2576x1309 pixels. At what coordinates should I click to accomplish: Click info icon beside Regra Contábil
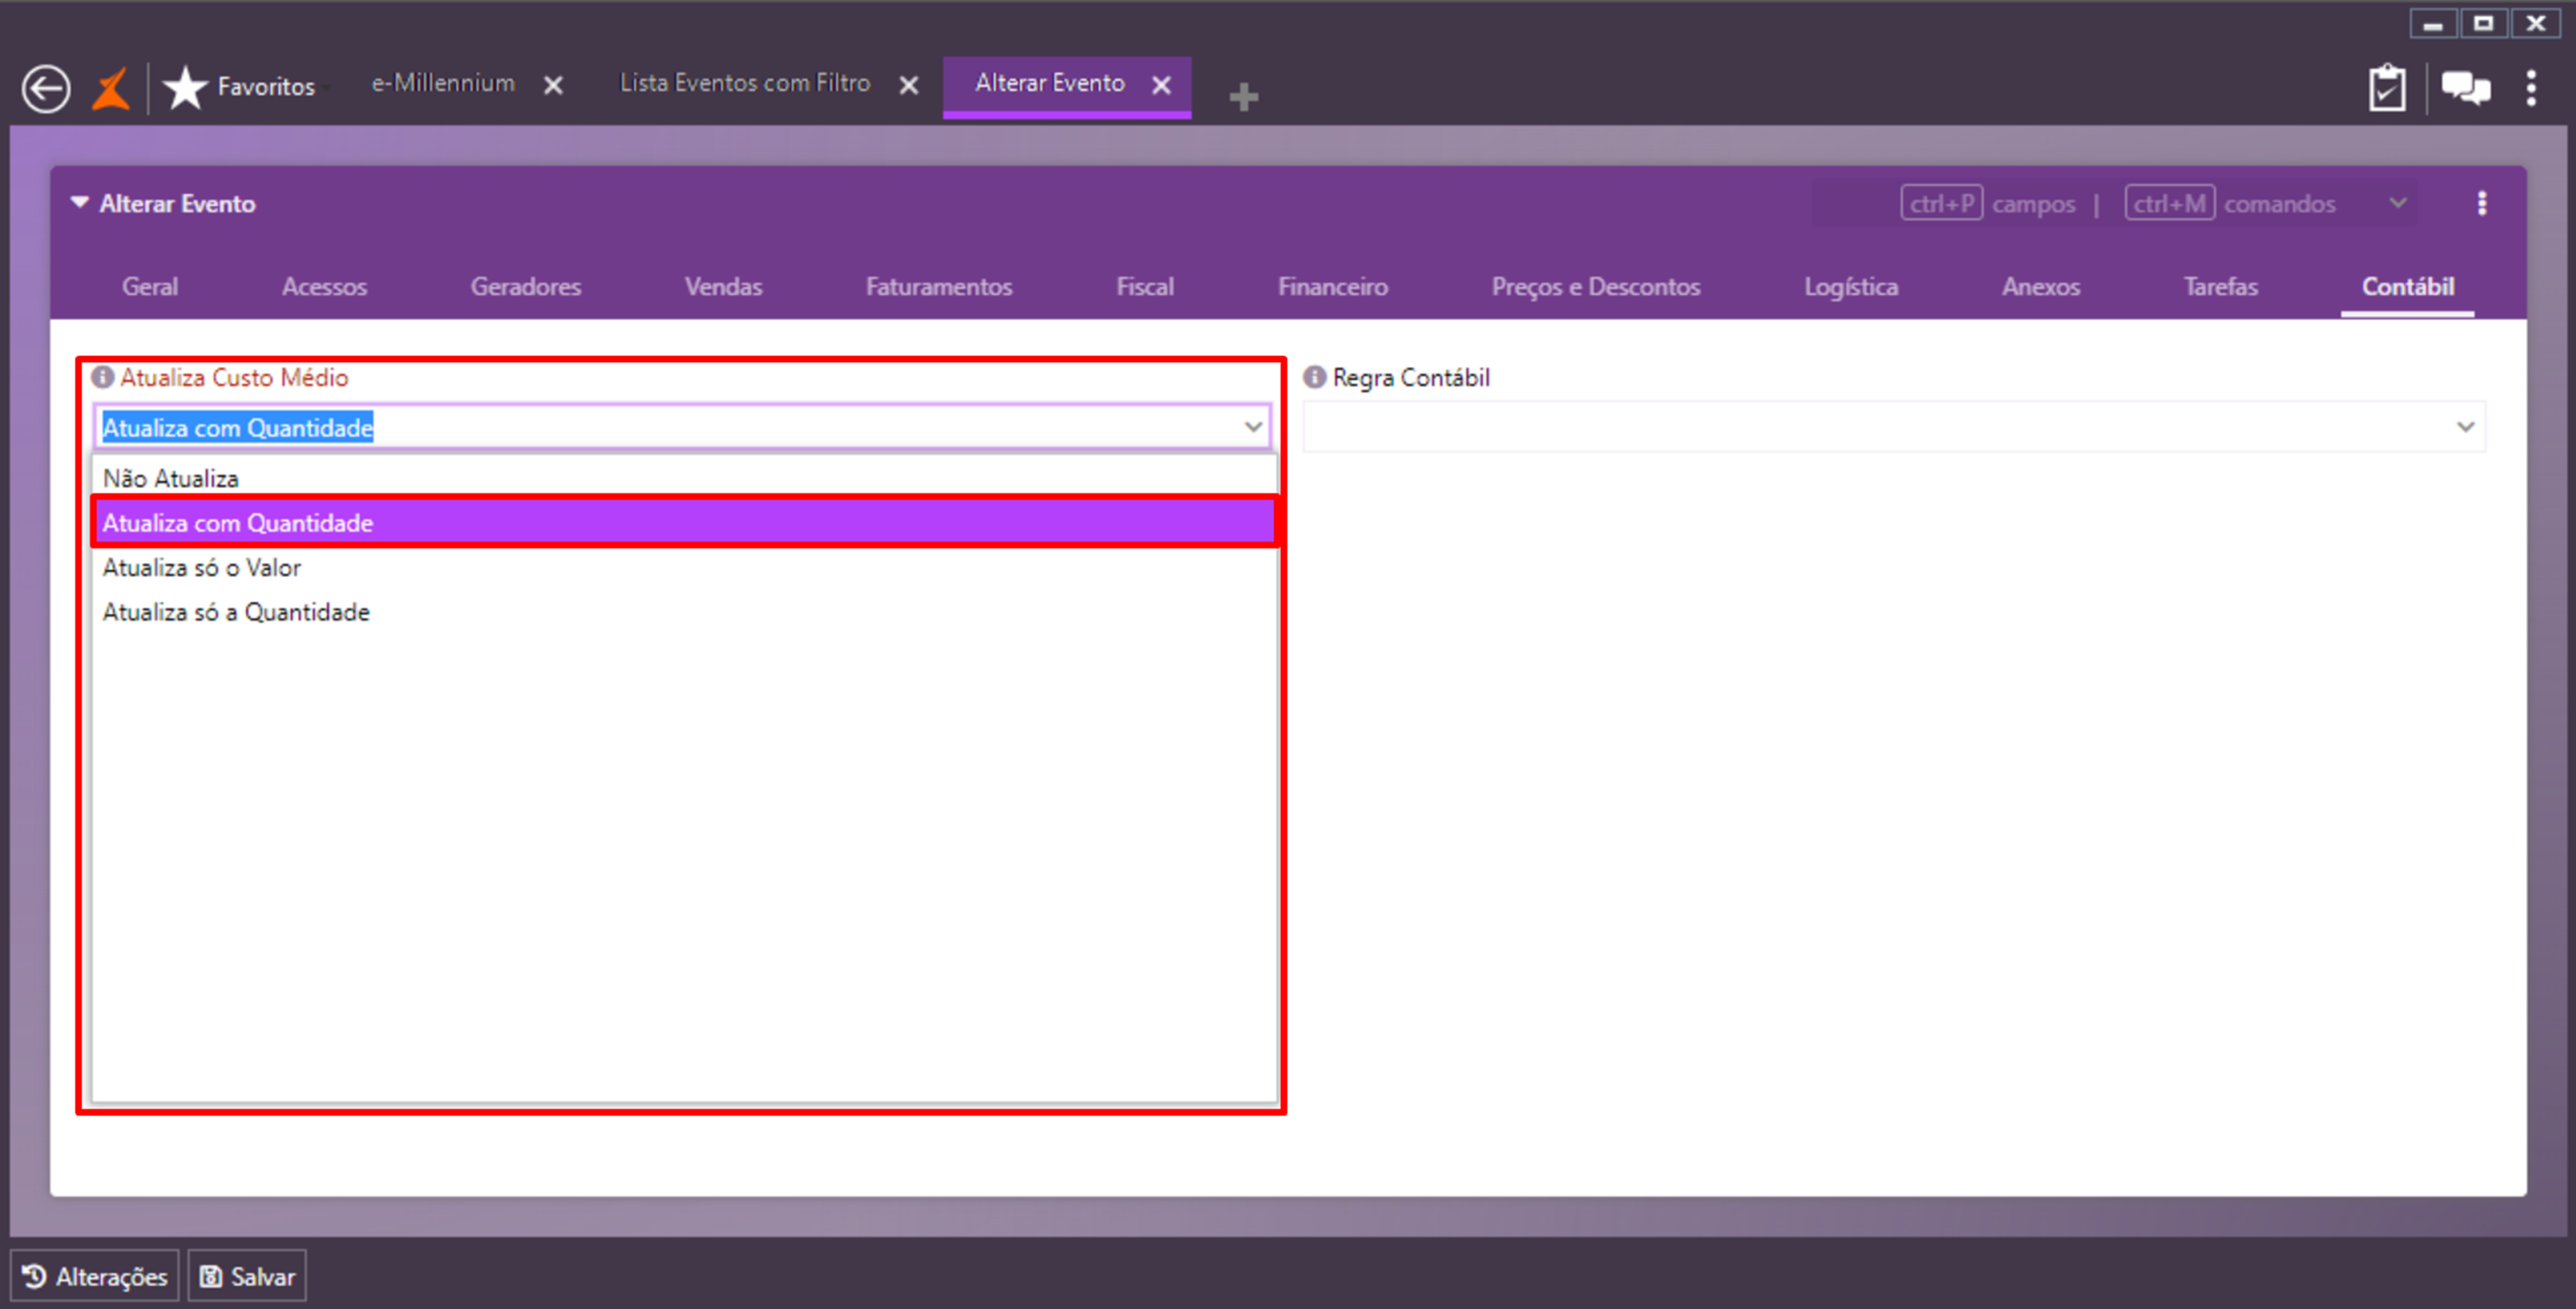[1314, 377]
